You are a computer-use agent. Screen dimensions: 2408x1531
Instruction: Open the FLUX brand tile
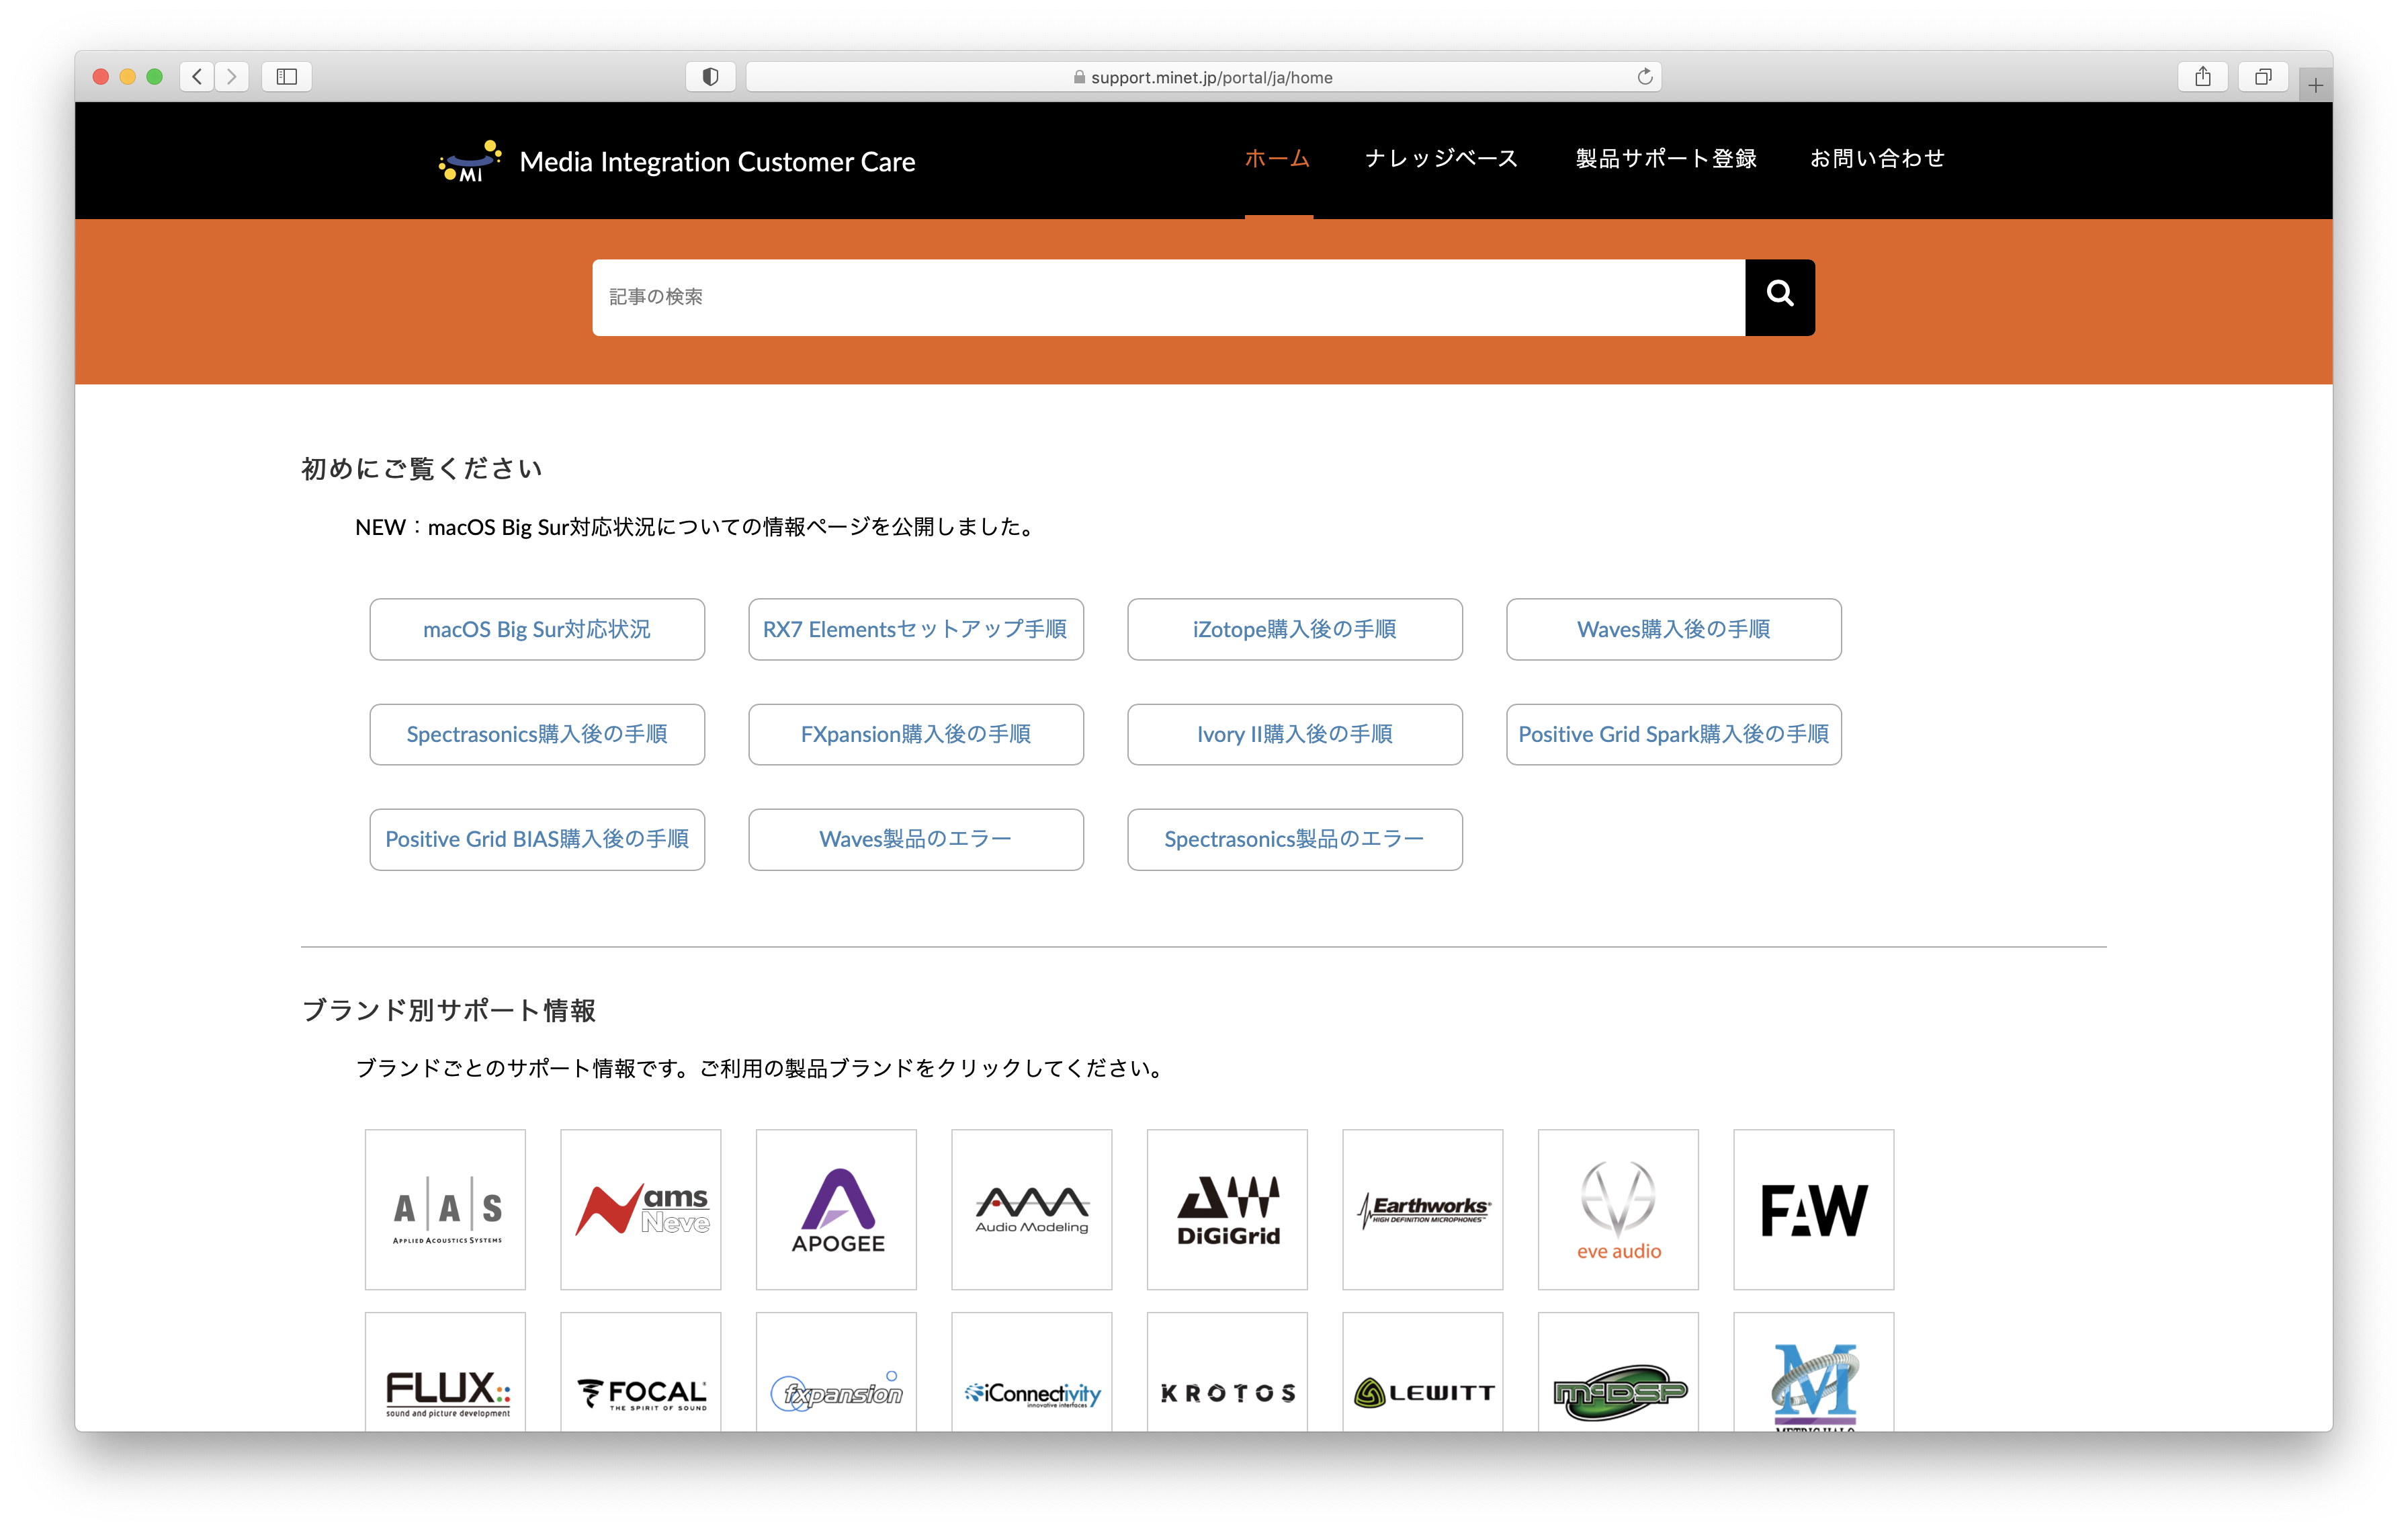(445, 1372)
